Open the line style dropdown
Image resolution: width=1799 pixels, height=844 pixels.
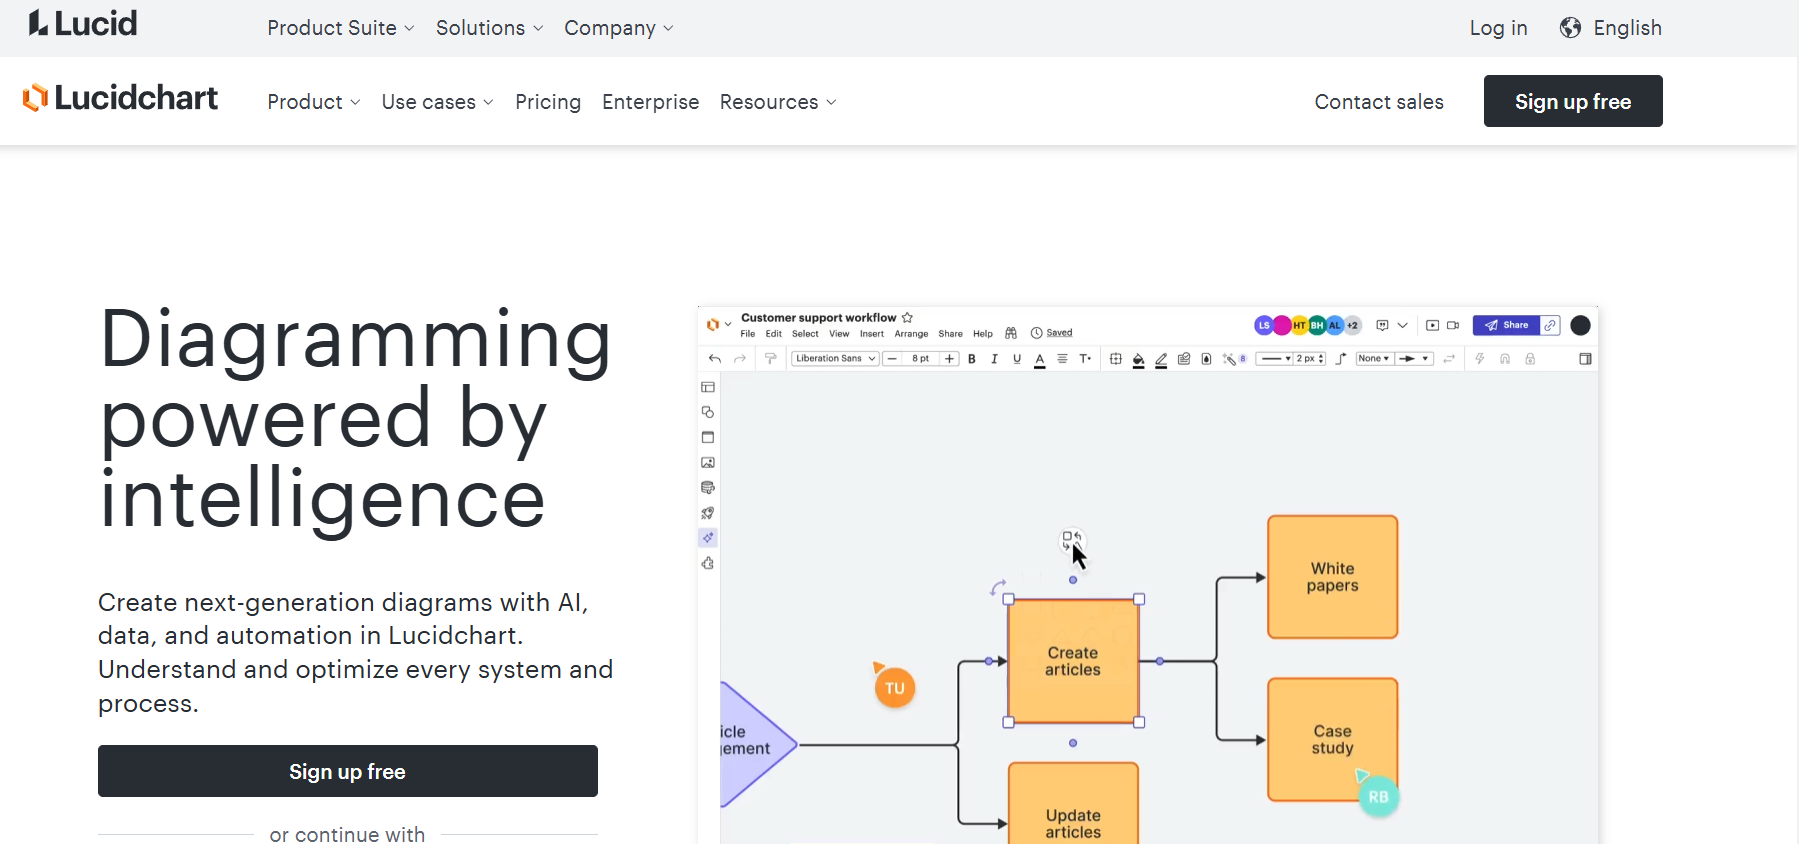1275,359
